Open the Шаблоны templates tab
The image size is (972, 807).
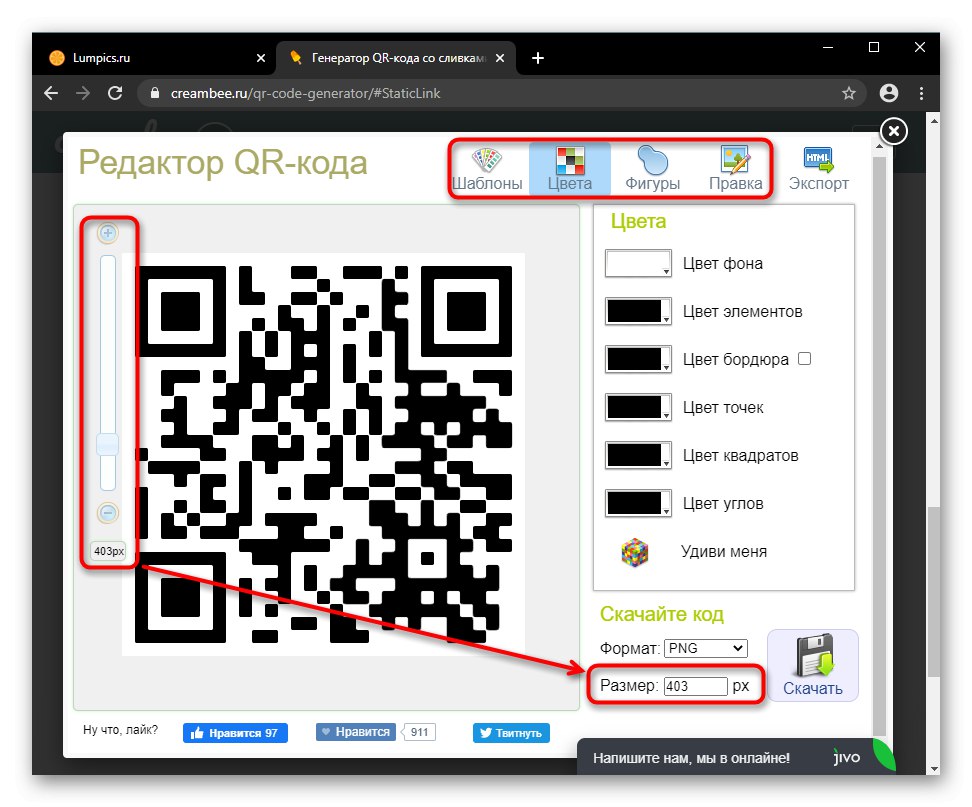click(x=487, y=169)
